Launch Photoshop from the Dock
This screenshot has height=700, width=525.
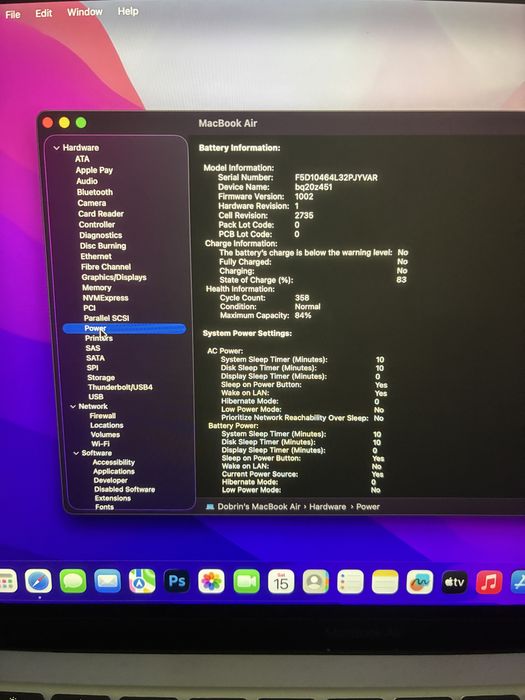[177, 581]
